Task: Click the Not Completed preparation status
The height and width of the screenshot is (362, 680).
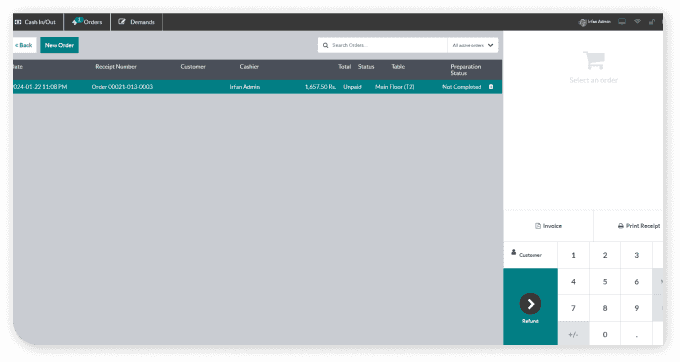Action: click(x=461, y=87)
